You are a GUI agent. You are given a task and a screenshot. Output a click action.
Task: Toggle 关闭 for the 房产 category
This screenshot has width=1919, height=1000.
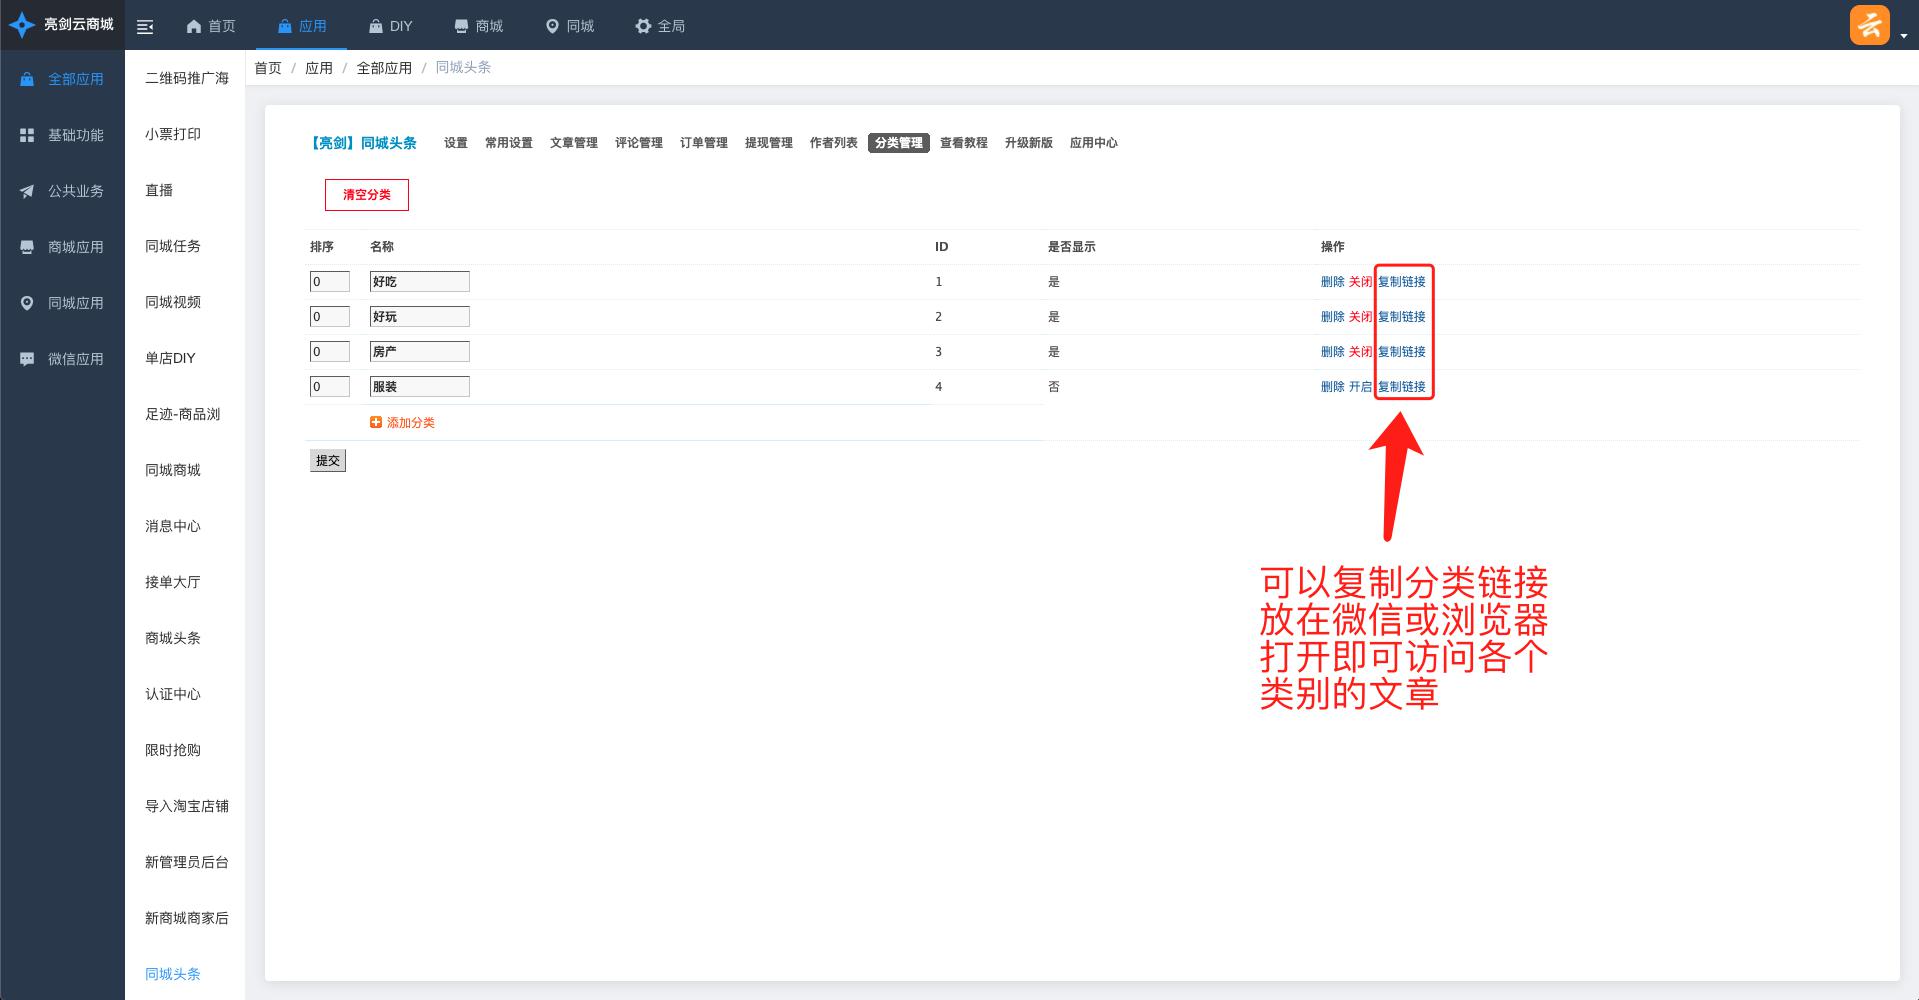pos(1360,352)
